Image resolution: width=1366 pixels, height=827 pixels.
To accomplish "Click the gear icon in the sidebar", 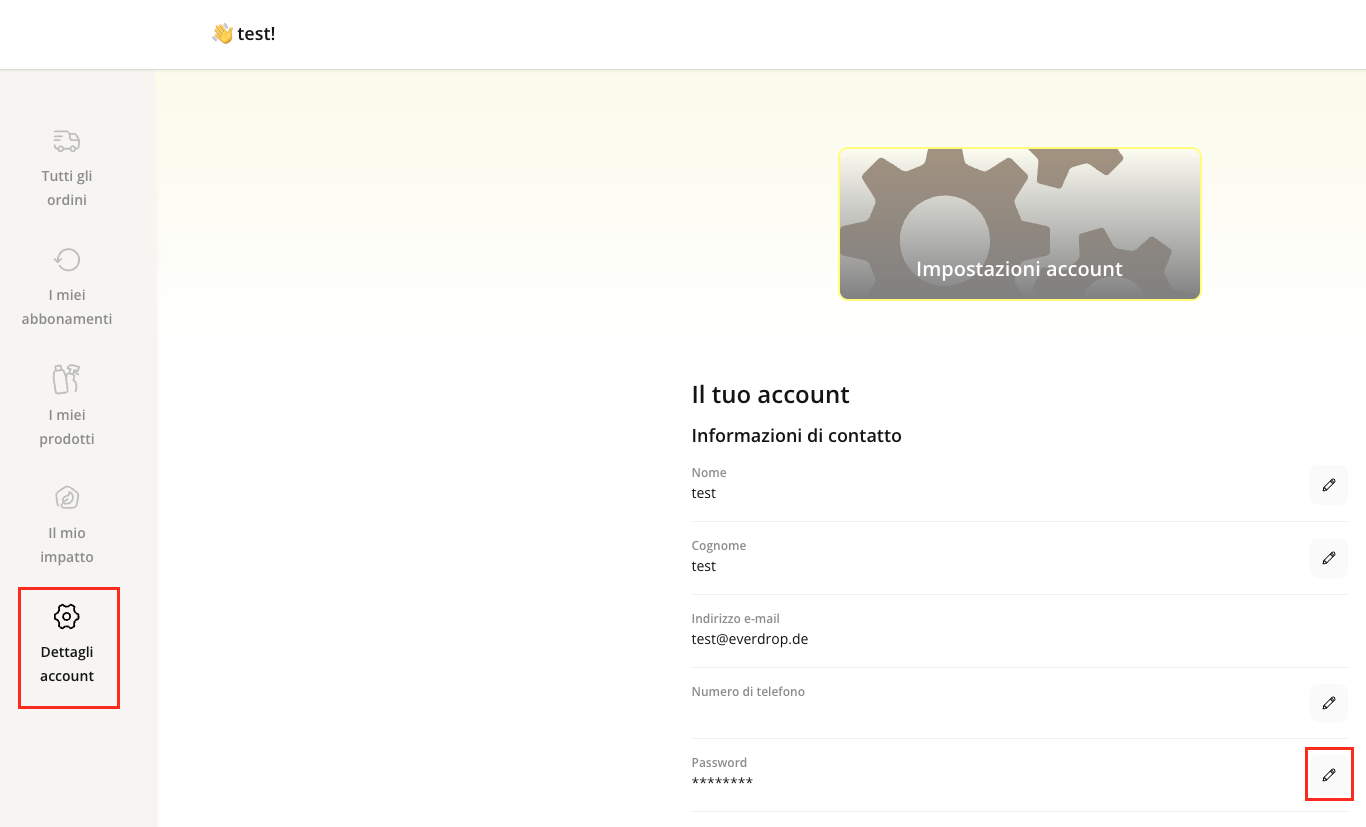I will [x=67, y=616].
